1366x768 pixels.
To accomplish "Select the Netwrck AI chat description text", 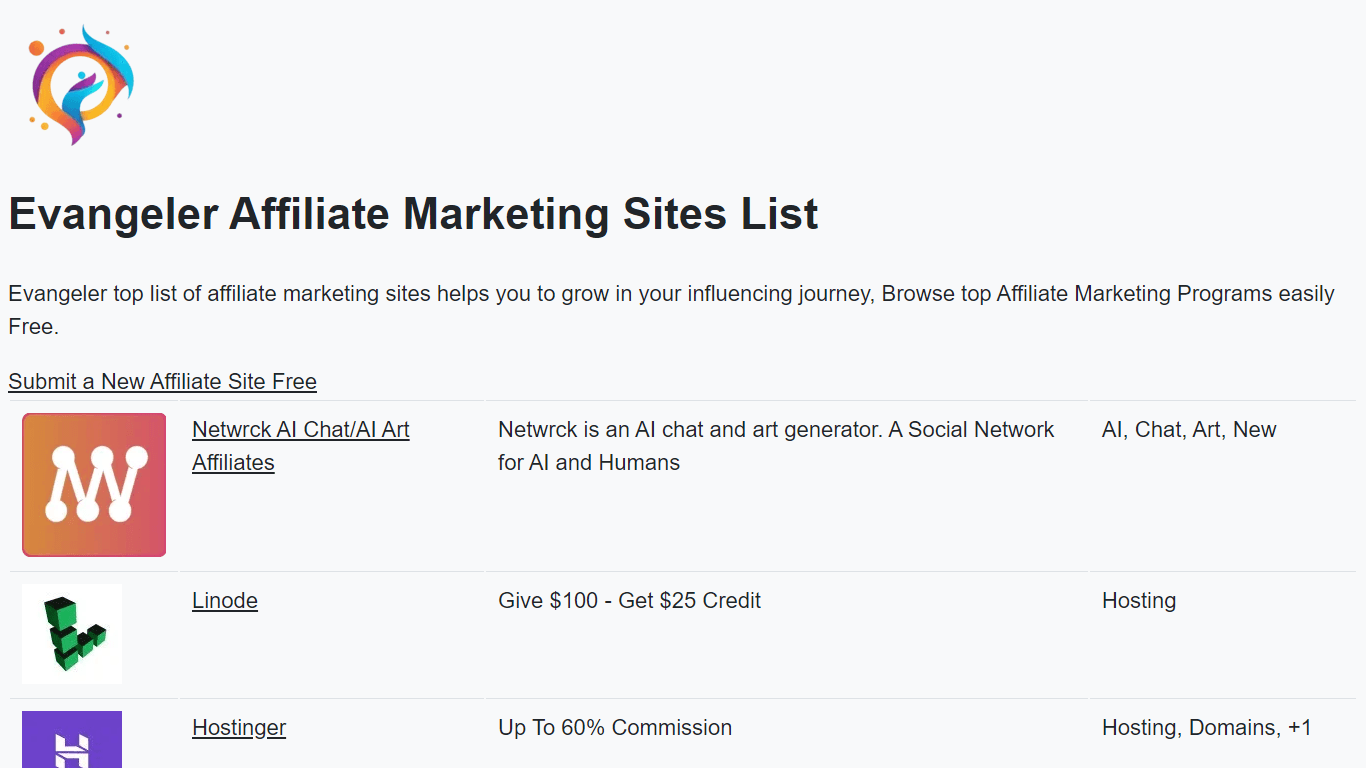I will pos(776,446).
